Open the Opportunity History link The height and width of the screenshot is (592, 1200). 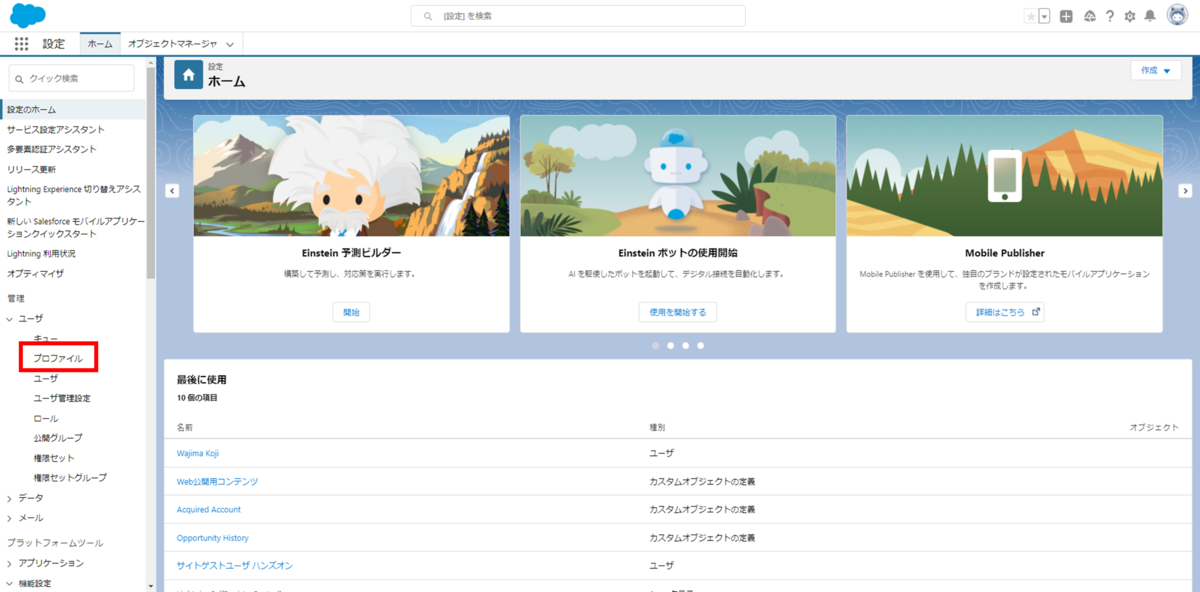click(213, 538)
